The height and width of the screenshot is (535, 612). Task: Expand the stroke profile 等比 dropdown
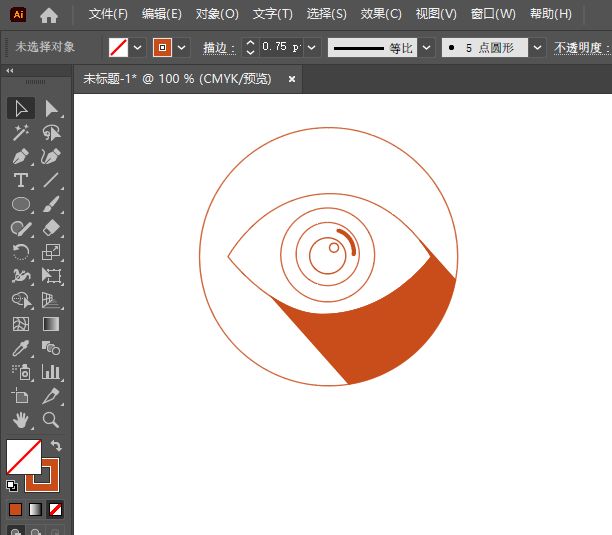(x=427, y=47)
